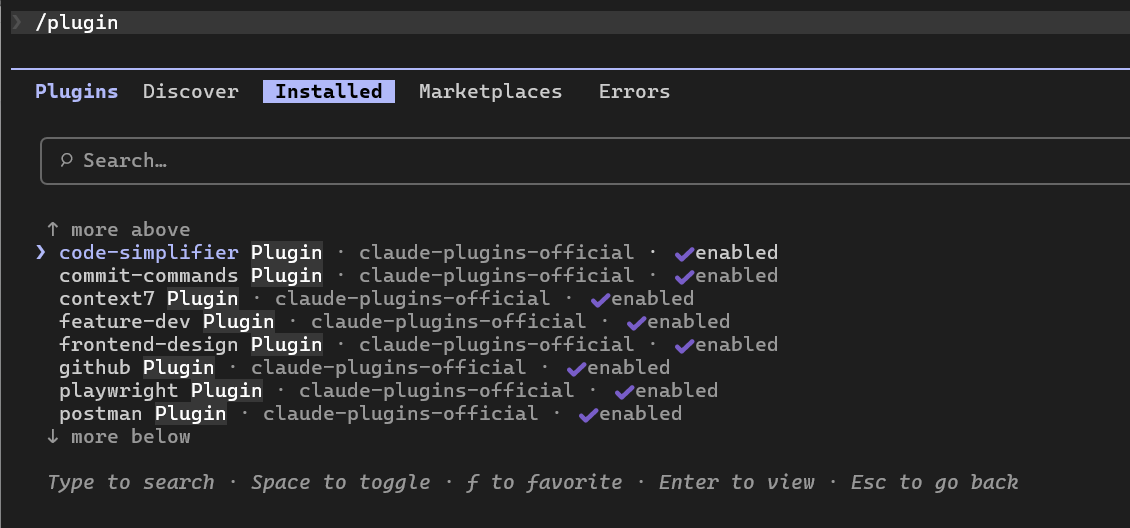This screenshot has width=1130, height=528.
Task: Click the Plugin badge on feature-dev
Action: tap(239, 321)
